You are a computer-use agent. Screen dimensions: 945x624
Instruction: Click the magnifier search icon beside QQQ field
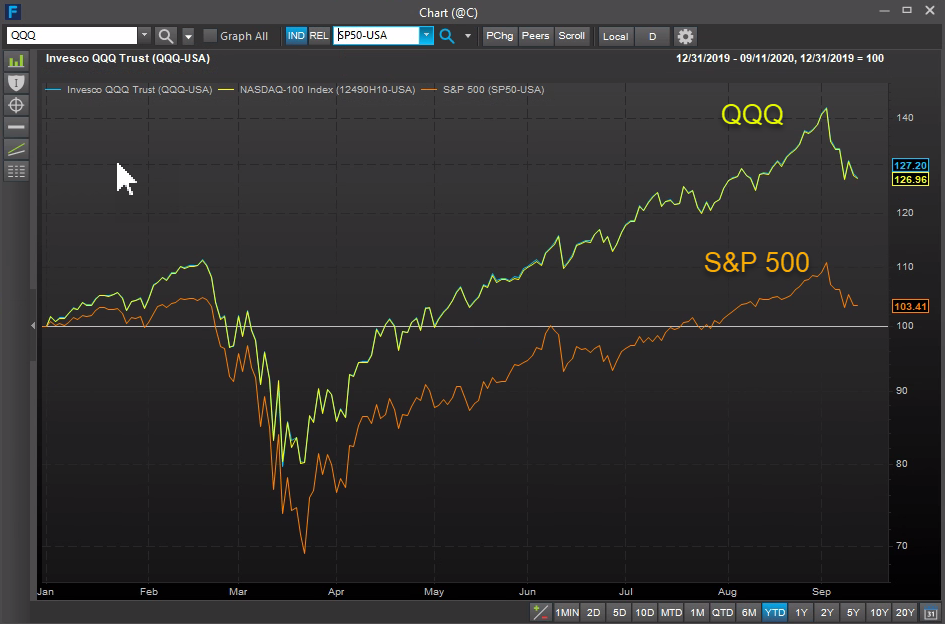pos(166,36)
